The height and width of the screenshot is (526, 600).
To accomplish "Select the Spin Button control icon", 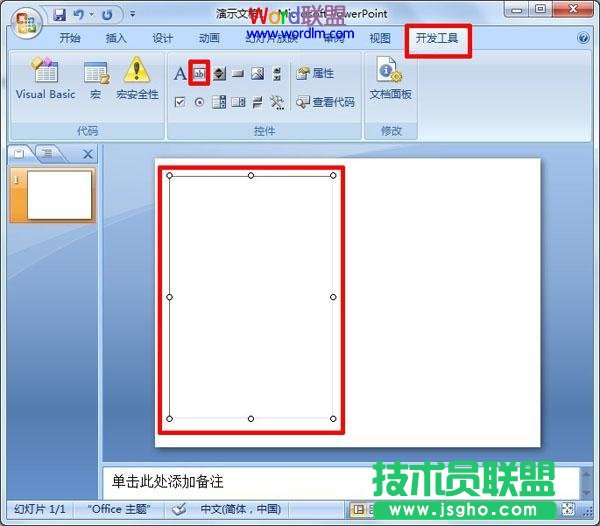I will pyautogui.click(x=219, y=73).
